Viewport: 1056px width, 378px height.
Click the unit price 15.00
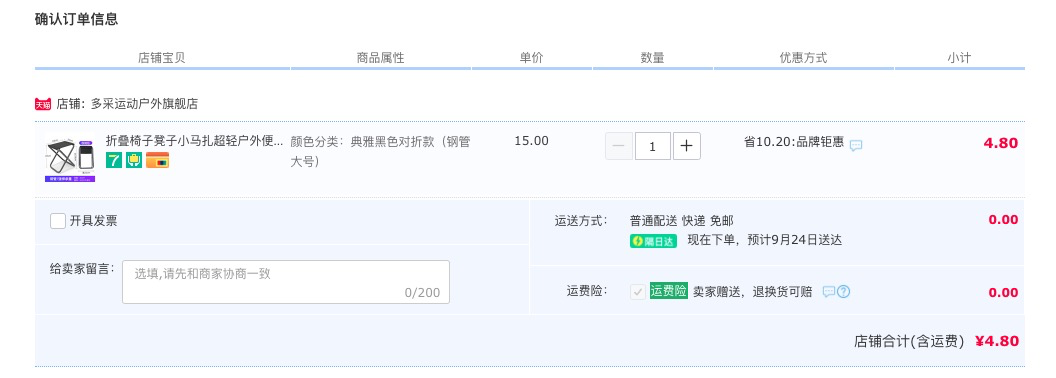[531, 141]
